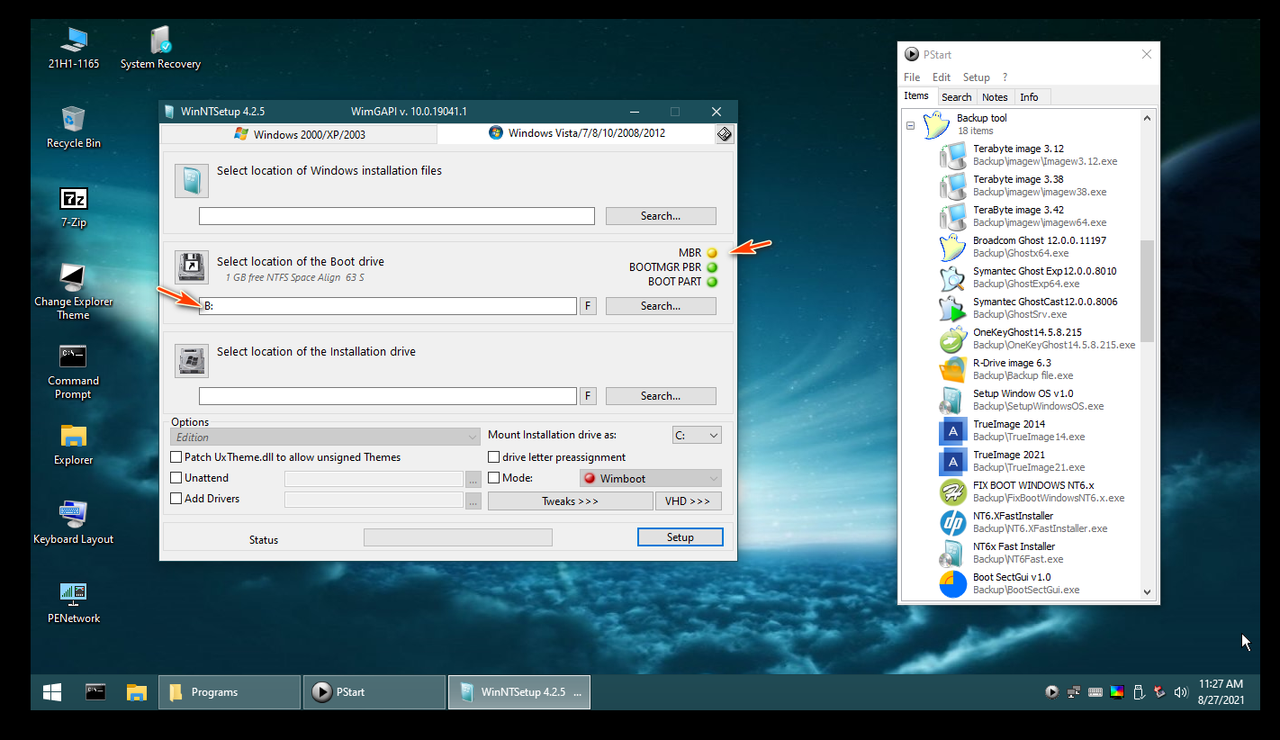This screenshot has height=740, width=1280.
Task: Click the Boot drive floppy icon
Action: click(192, 267)
